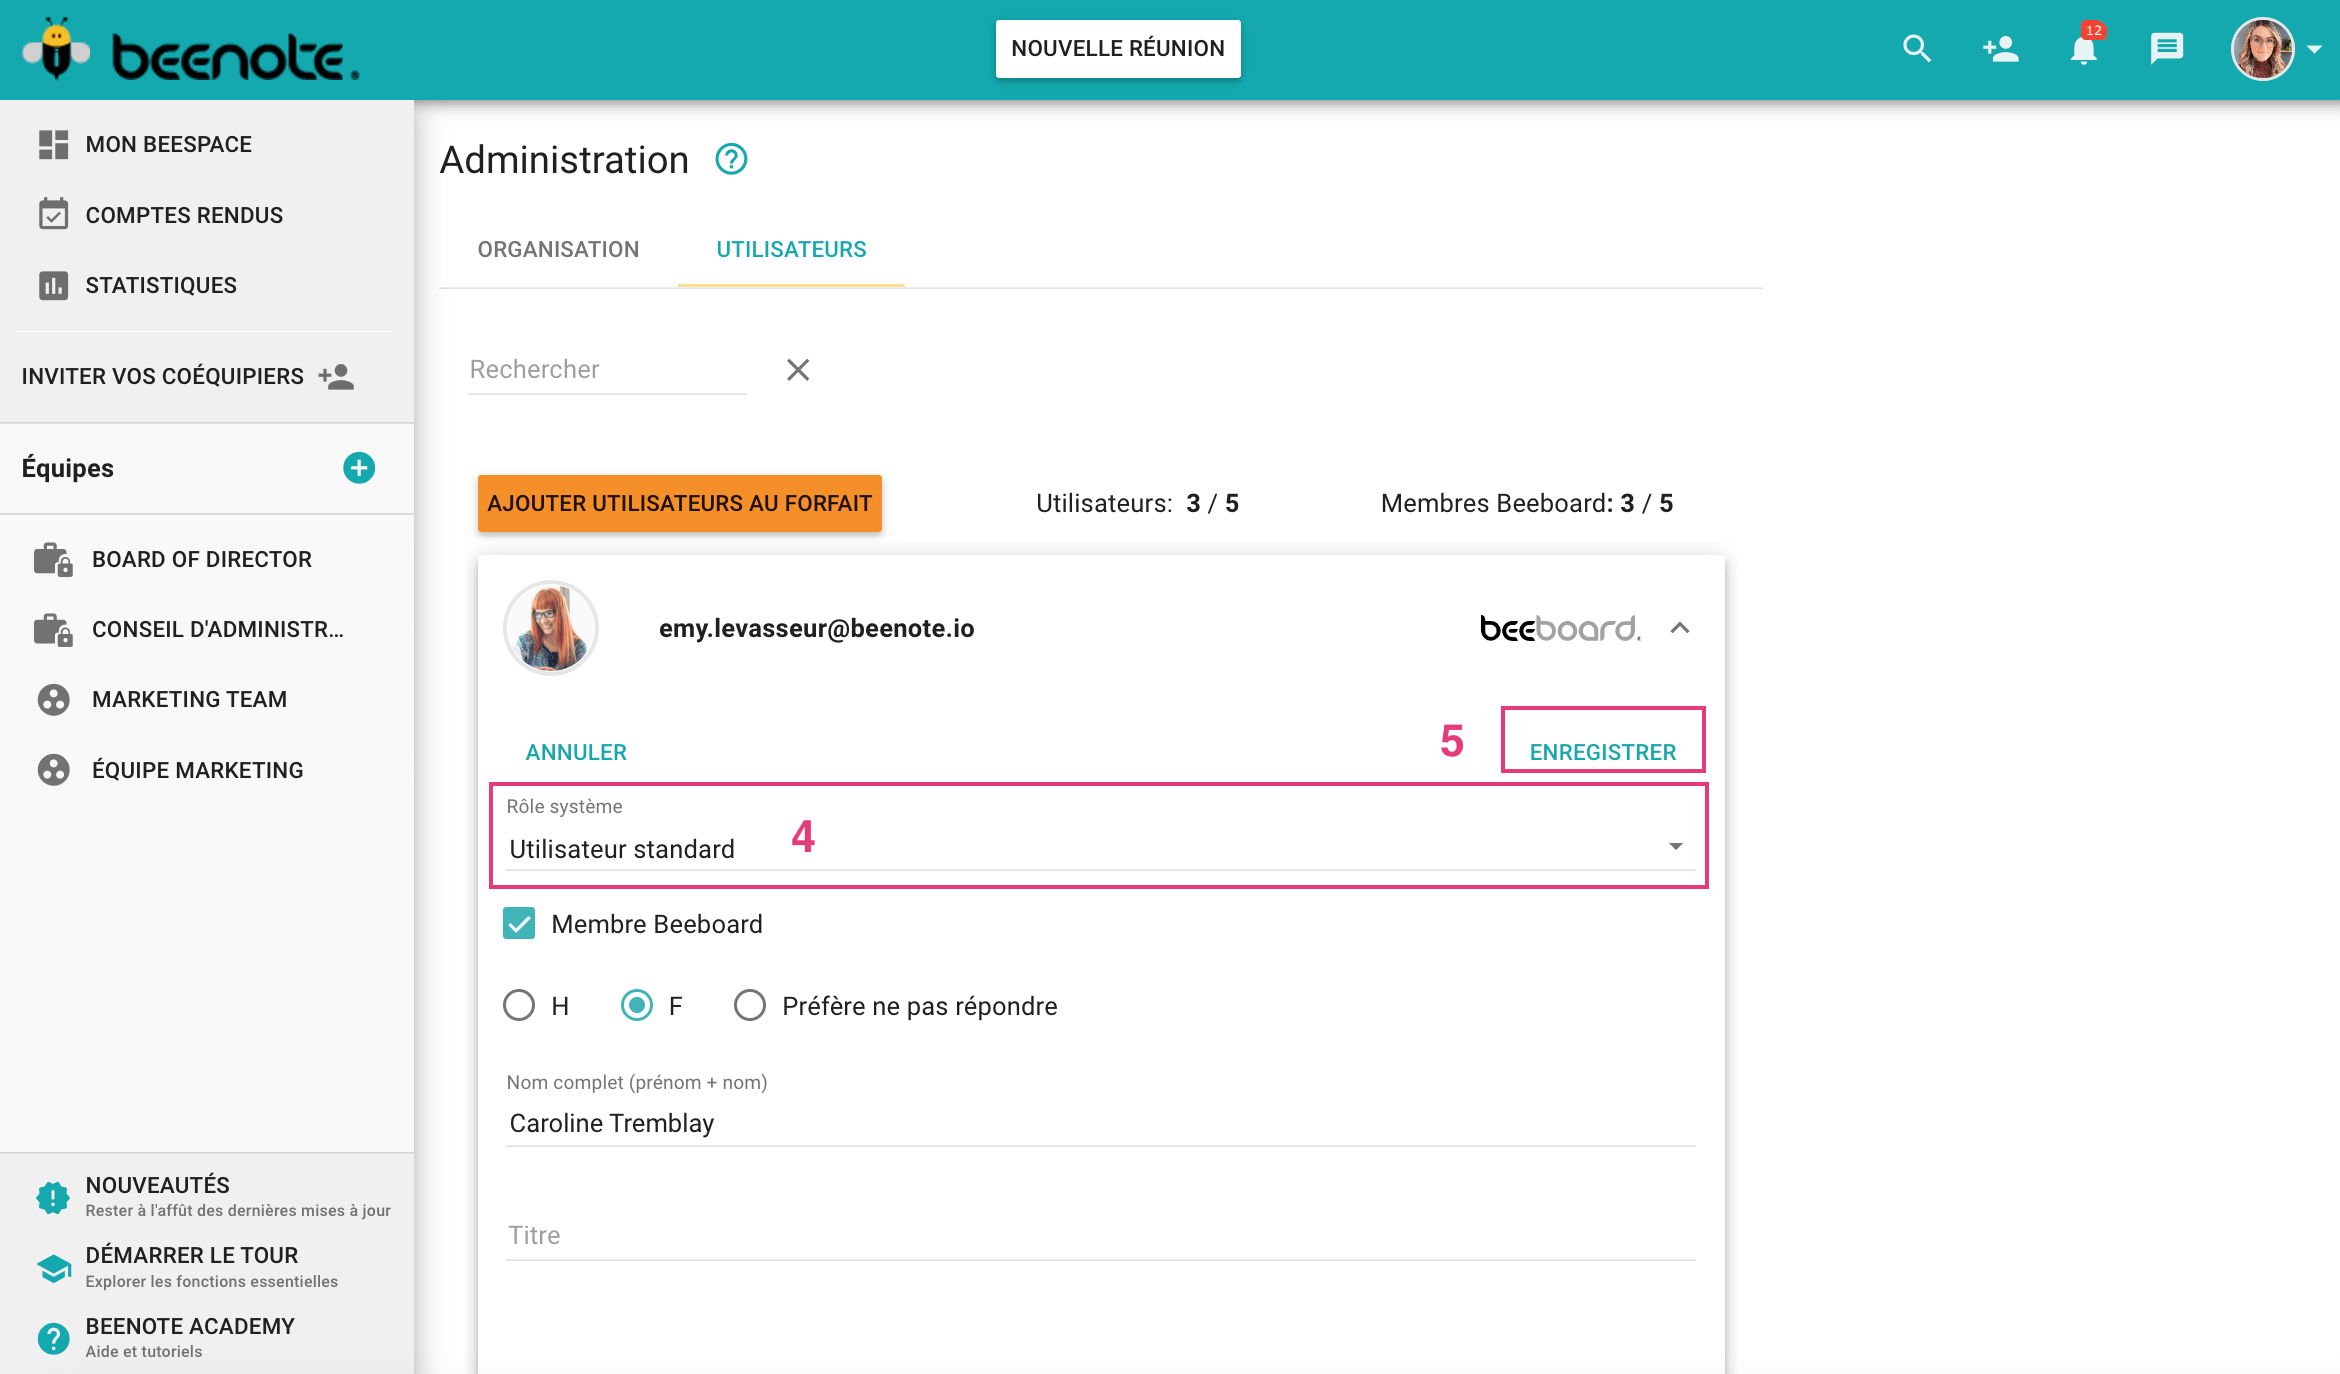Screen dimensions: 2340x1374
Task: Click the user photo of emy.levasseur
Action: pyautogui.click(x=551, y=628)
